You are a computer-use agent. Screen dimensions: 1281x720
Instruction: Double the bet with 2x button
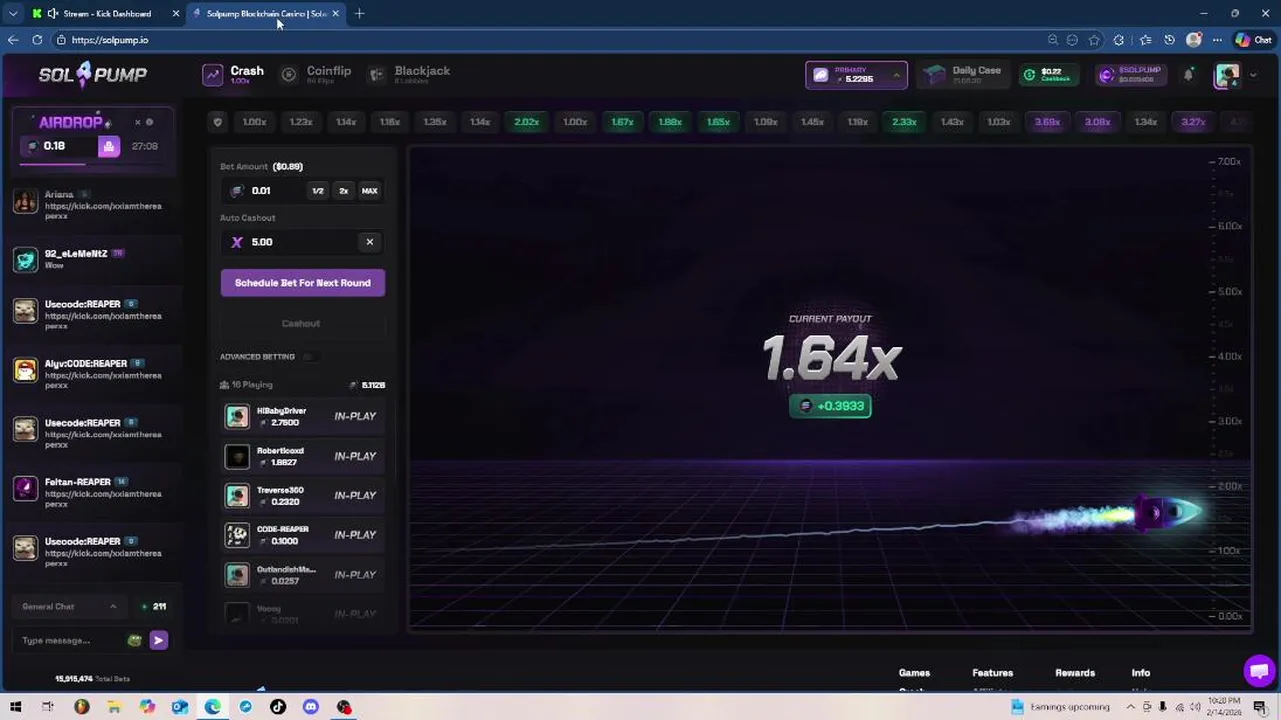[343, 191]
